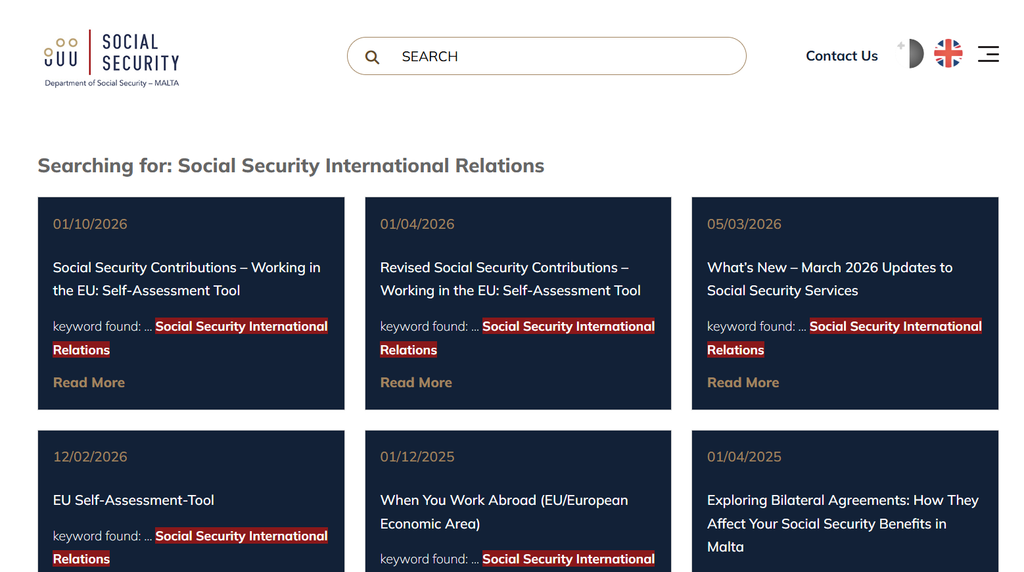Click the date 01/04/2026

(x=417, y=224)
